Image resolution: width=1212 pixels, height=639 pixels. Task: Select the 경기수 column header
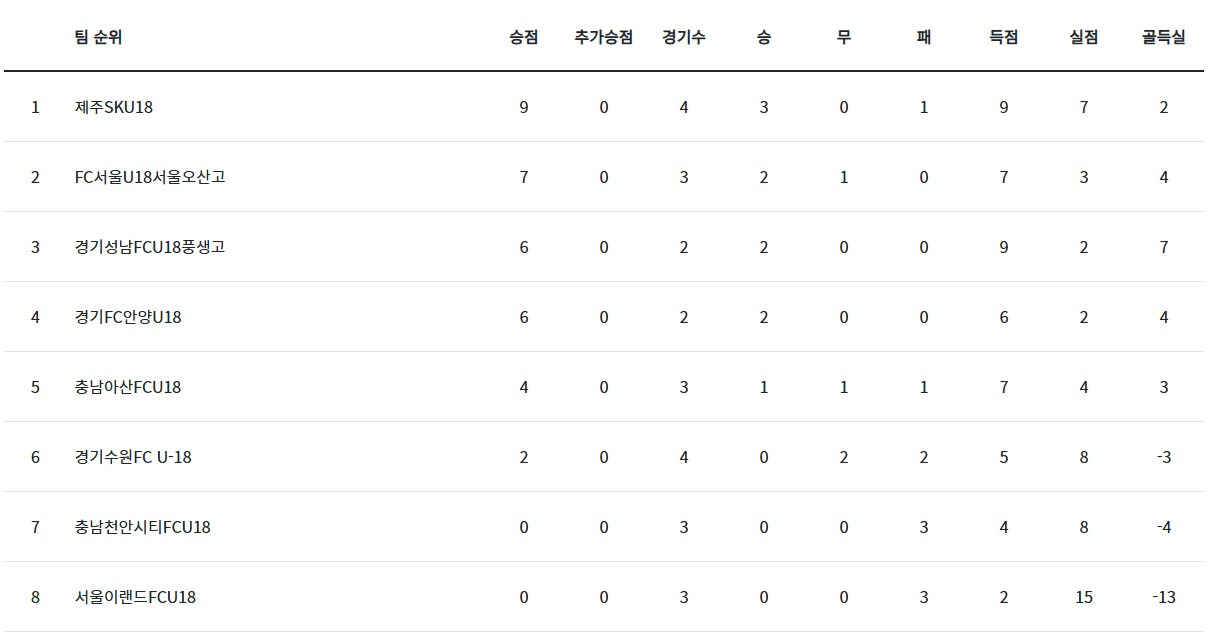click(x=683, y=37)
